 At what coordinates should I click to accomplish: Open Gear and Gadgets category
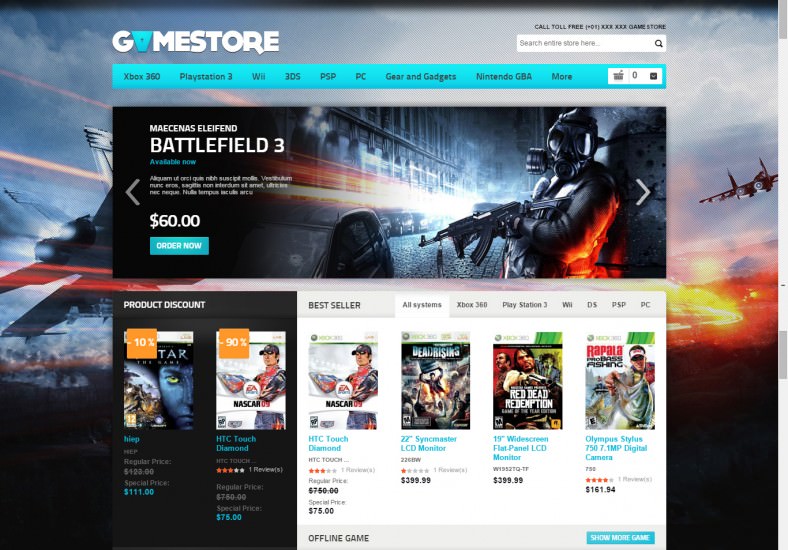coord(421,76)
